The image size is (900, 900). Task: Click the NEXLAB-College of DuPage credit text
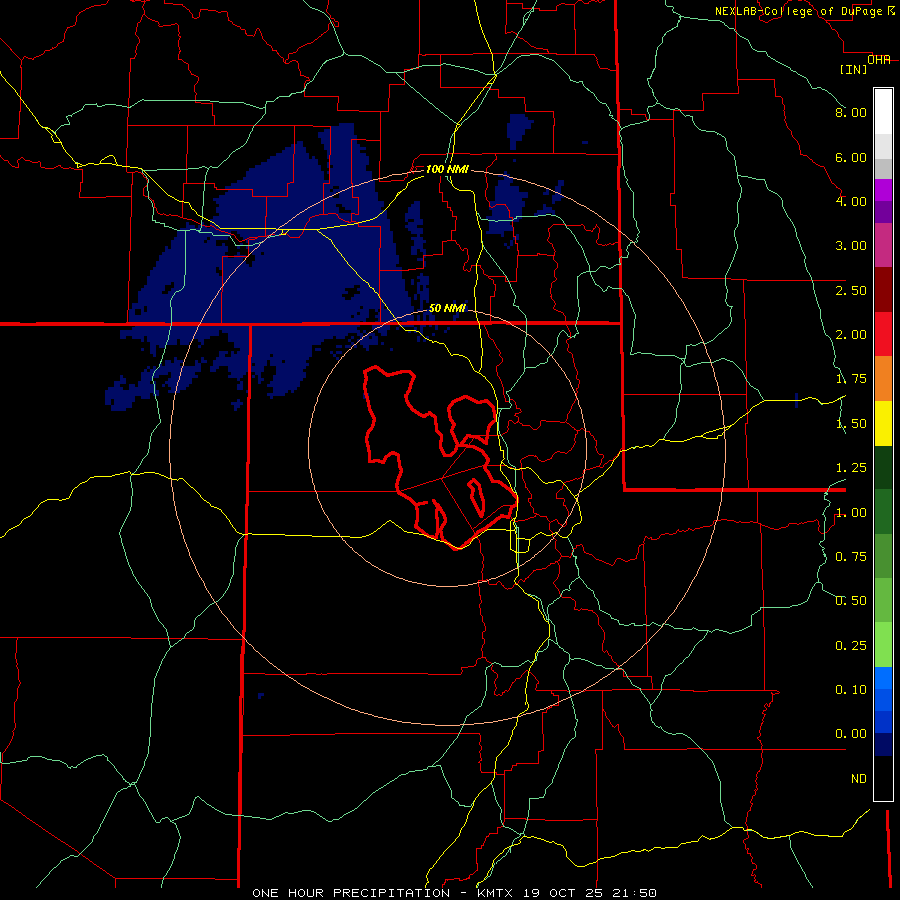pos(804,11)
